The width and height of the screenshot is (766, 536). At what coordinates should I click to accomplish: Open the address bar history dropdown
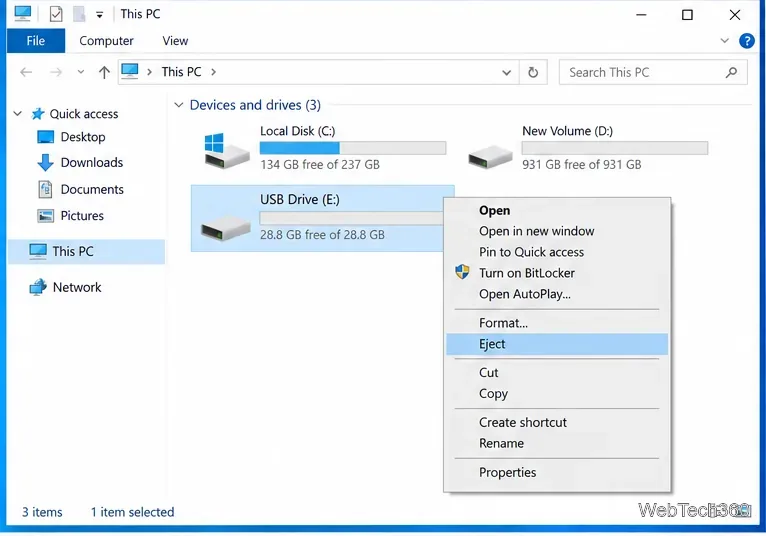click(507, 73)
